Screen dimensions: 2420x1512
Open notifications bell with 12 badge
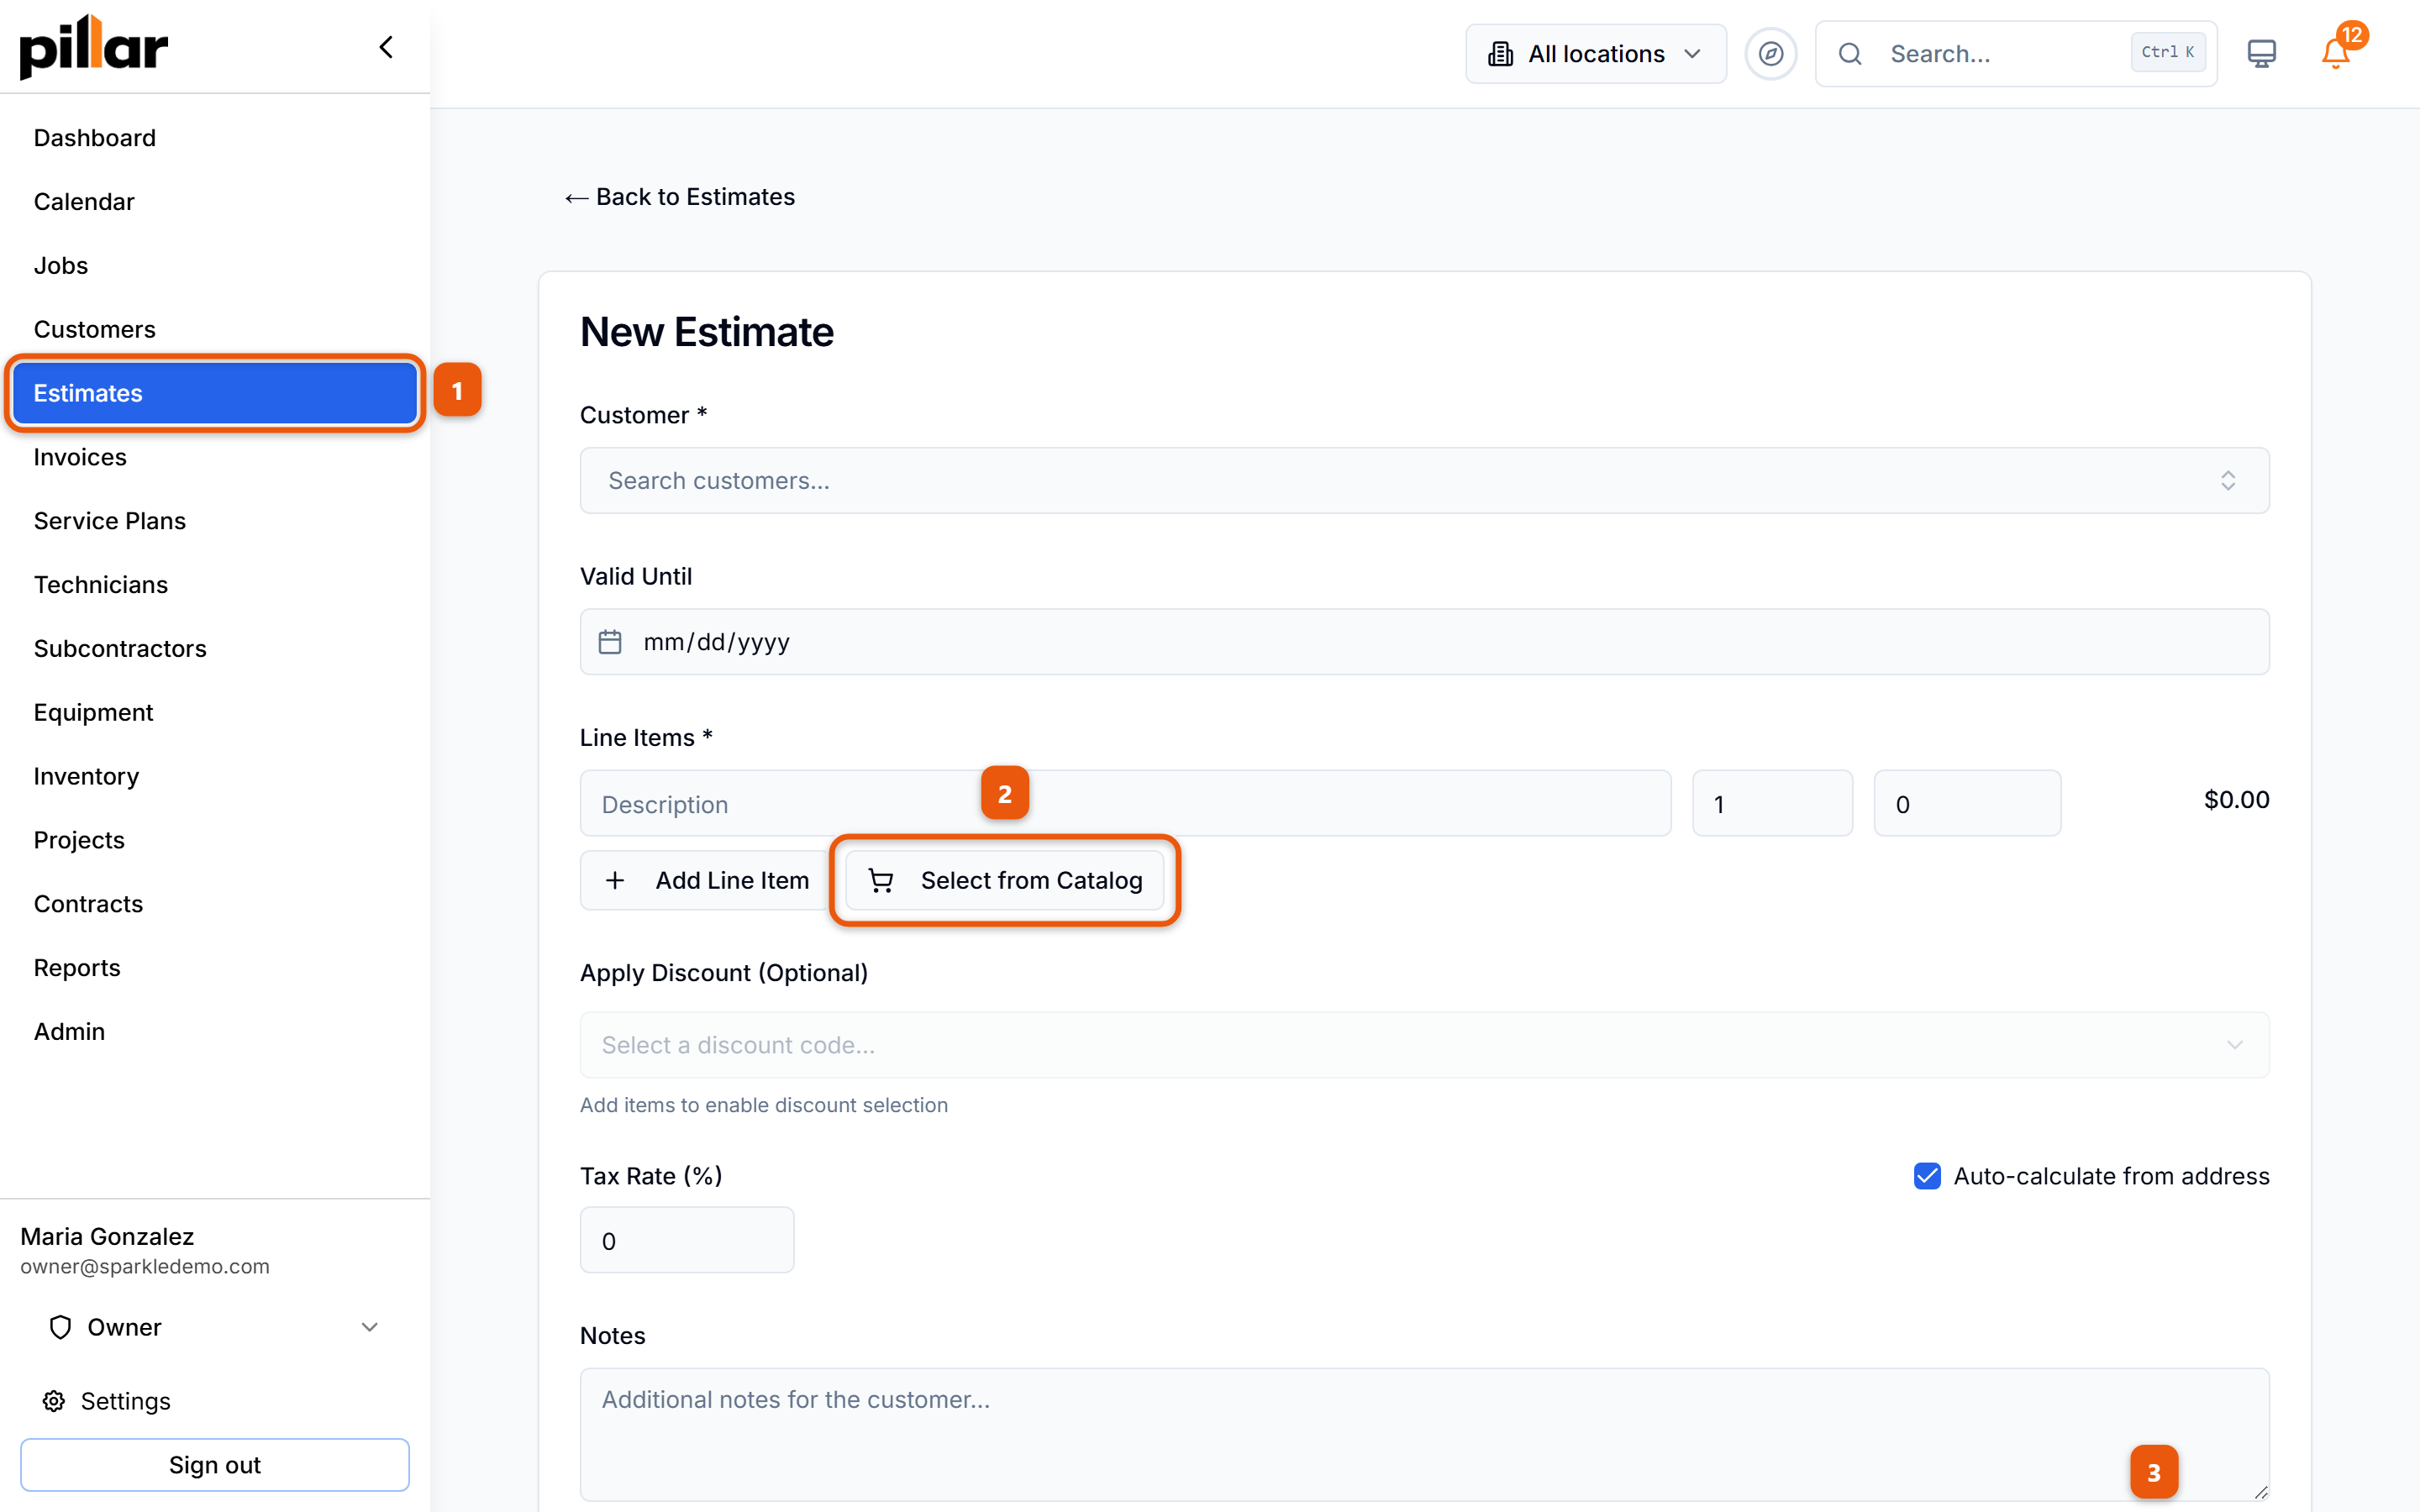(2337, 52)
